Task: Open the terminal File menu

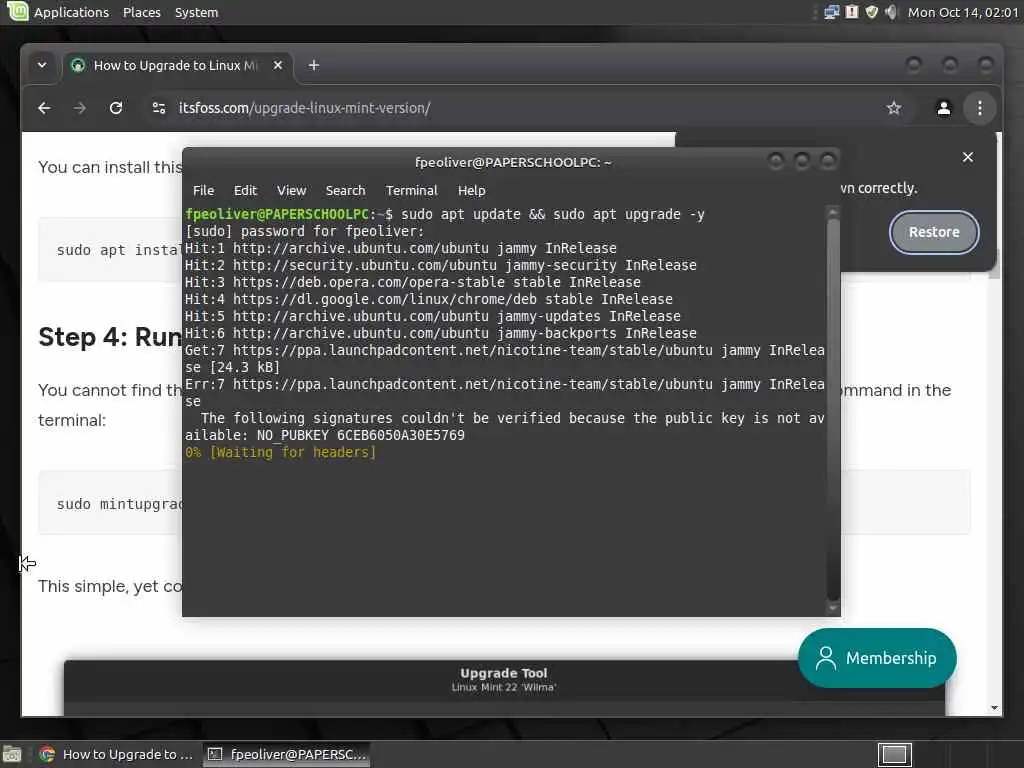Action: [203, 190]
